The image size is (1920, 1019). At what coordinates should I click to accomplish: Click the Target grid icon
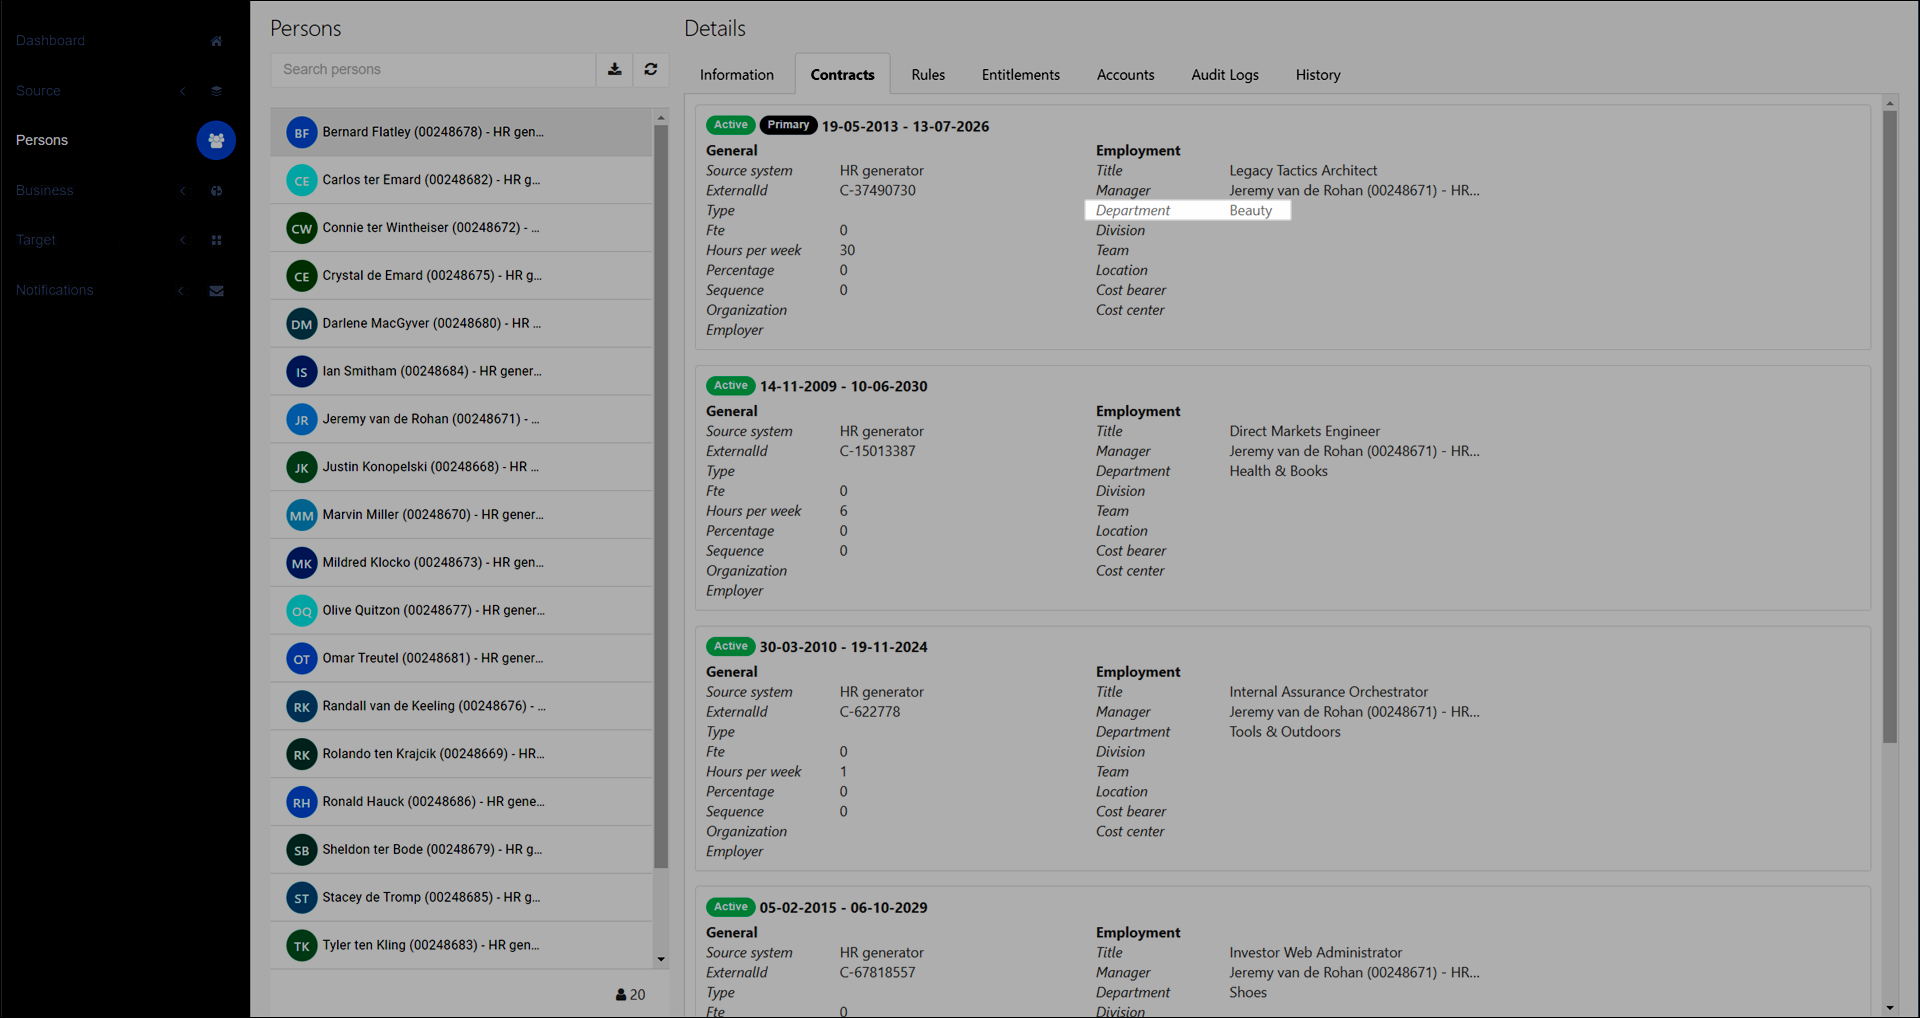pyautogui.click(x=216, y=240)
